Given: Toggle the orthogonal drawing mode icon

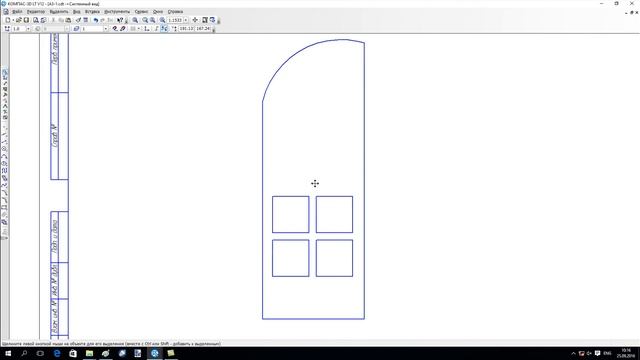Looking at the screenshot, I should (x=157, y=29).
